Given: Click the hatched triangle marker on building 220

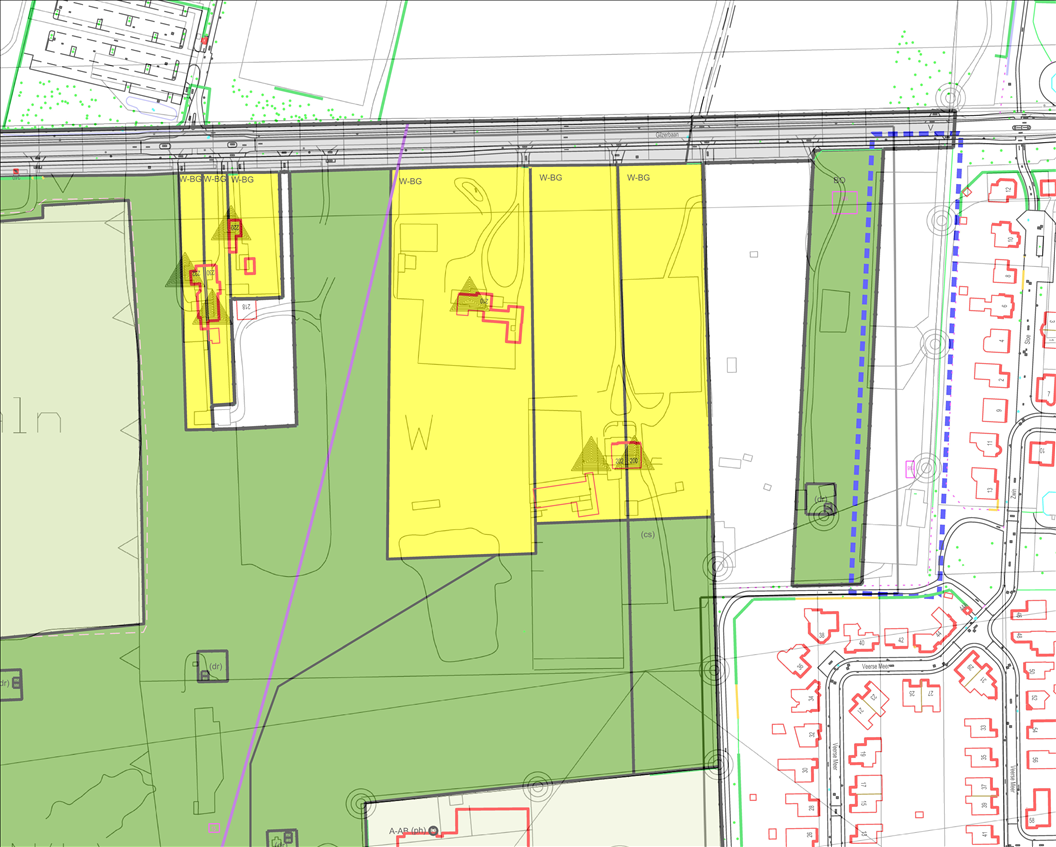Looking at the screenshot, I should 231,224.
